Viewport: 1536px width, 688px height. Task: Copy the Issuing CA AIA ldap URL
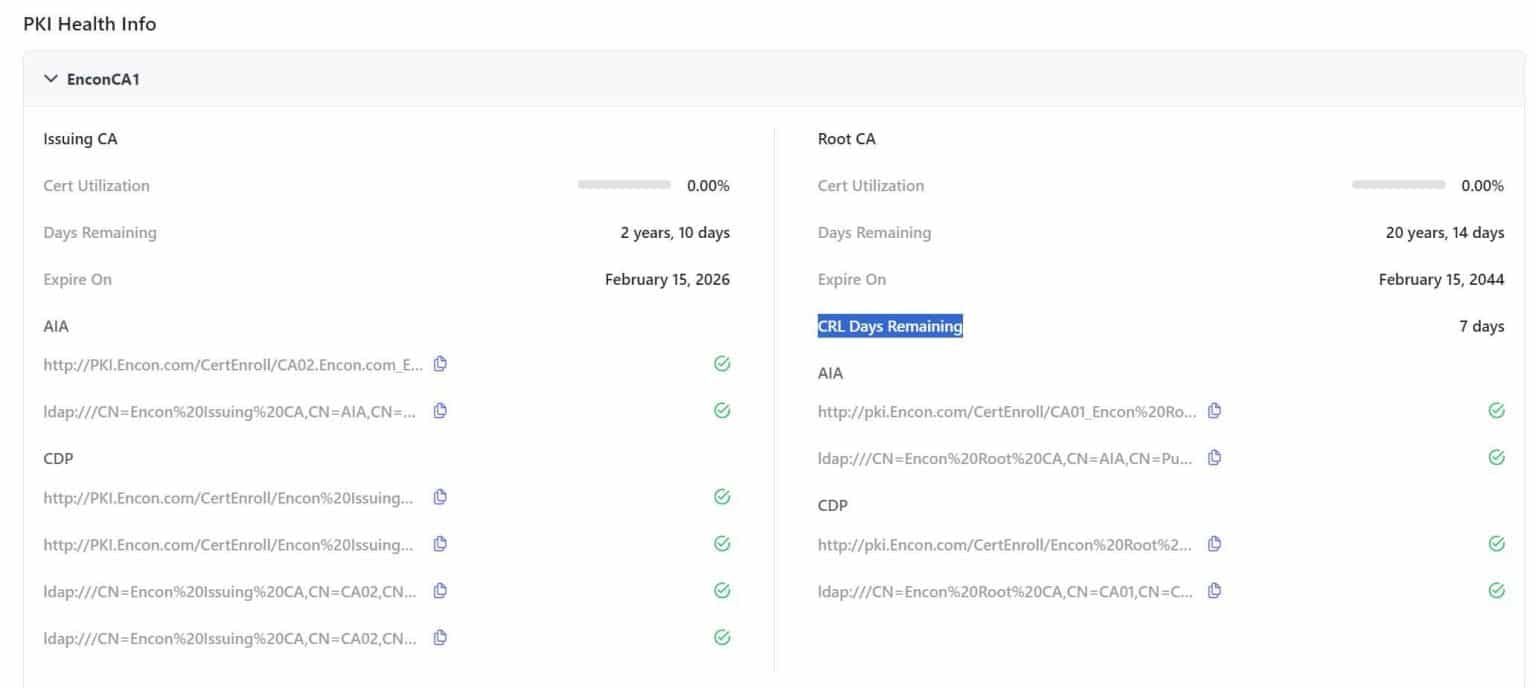[x=440, y=411]
